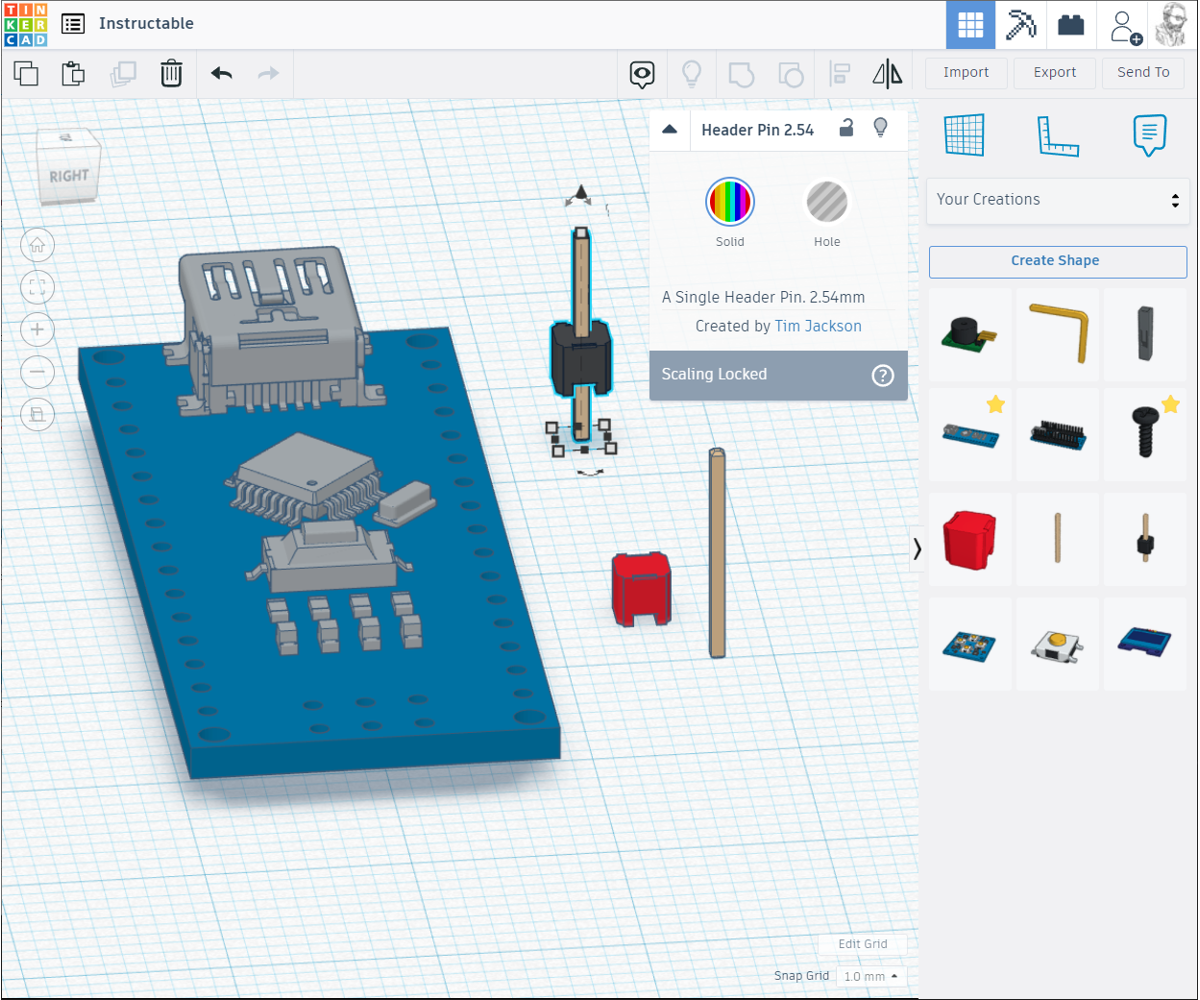Collapse the Header Pin 2.54 panel
1200x1000 pixels.
pyautogui.click(x=670, y=129)
